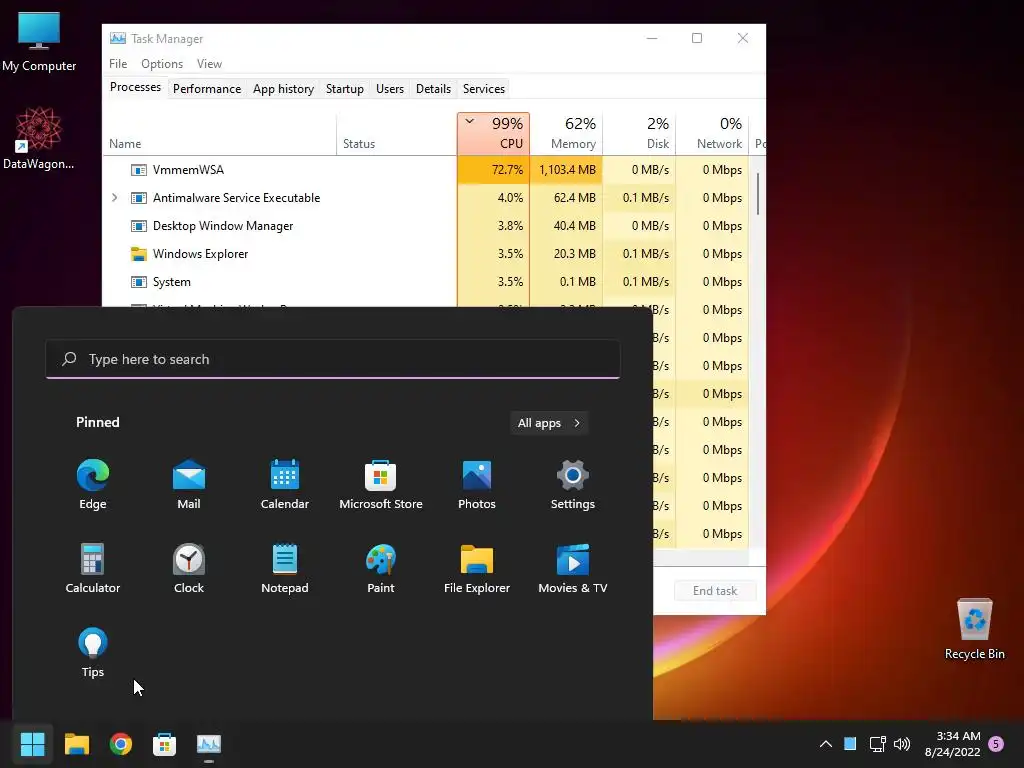Open Settings from Start menu
This screenshot has height=768, width=1024.
click(573, 484)
